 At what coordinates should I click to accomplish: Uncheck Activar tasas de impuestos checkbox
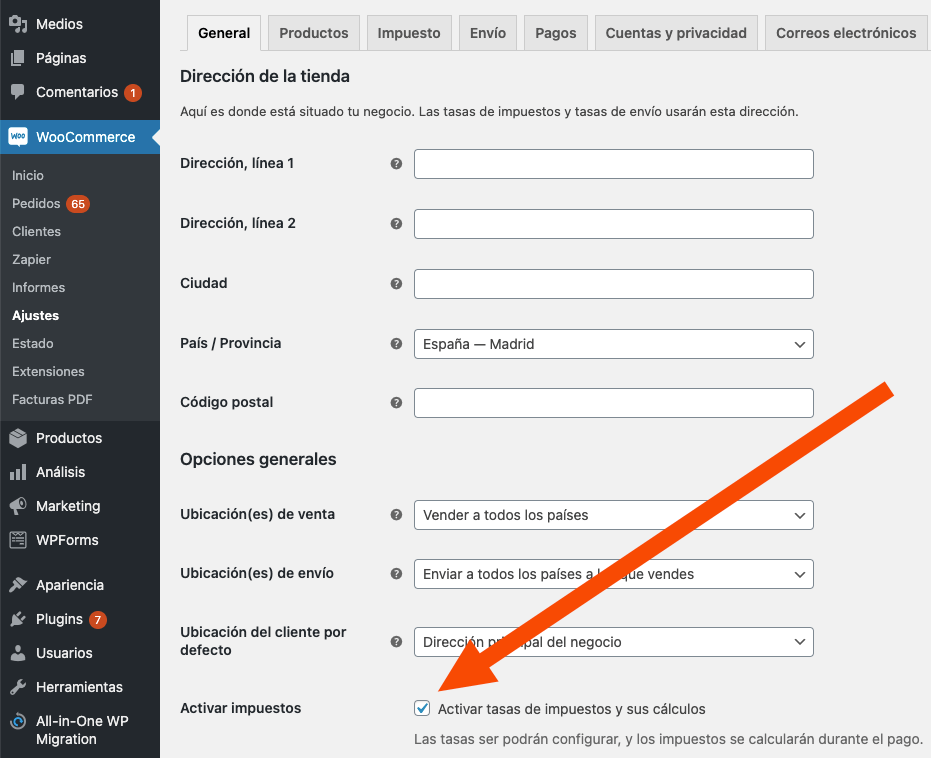point(423,709)
